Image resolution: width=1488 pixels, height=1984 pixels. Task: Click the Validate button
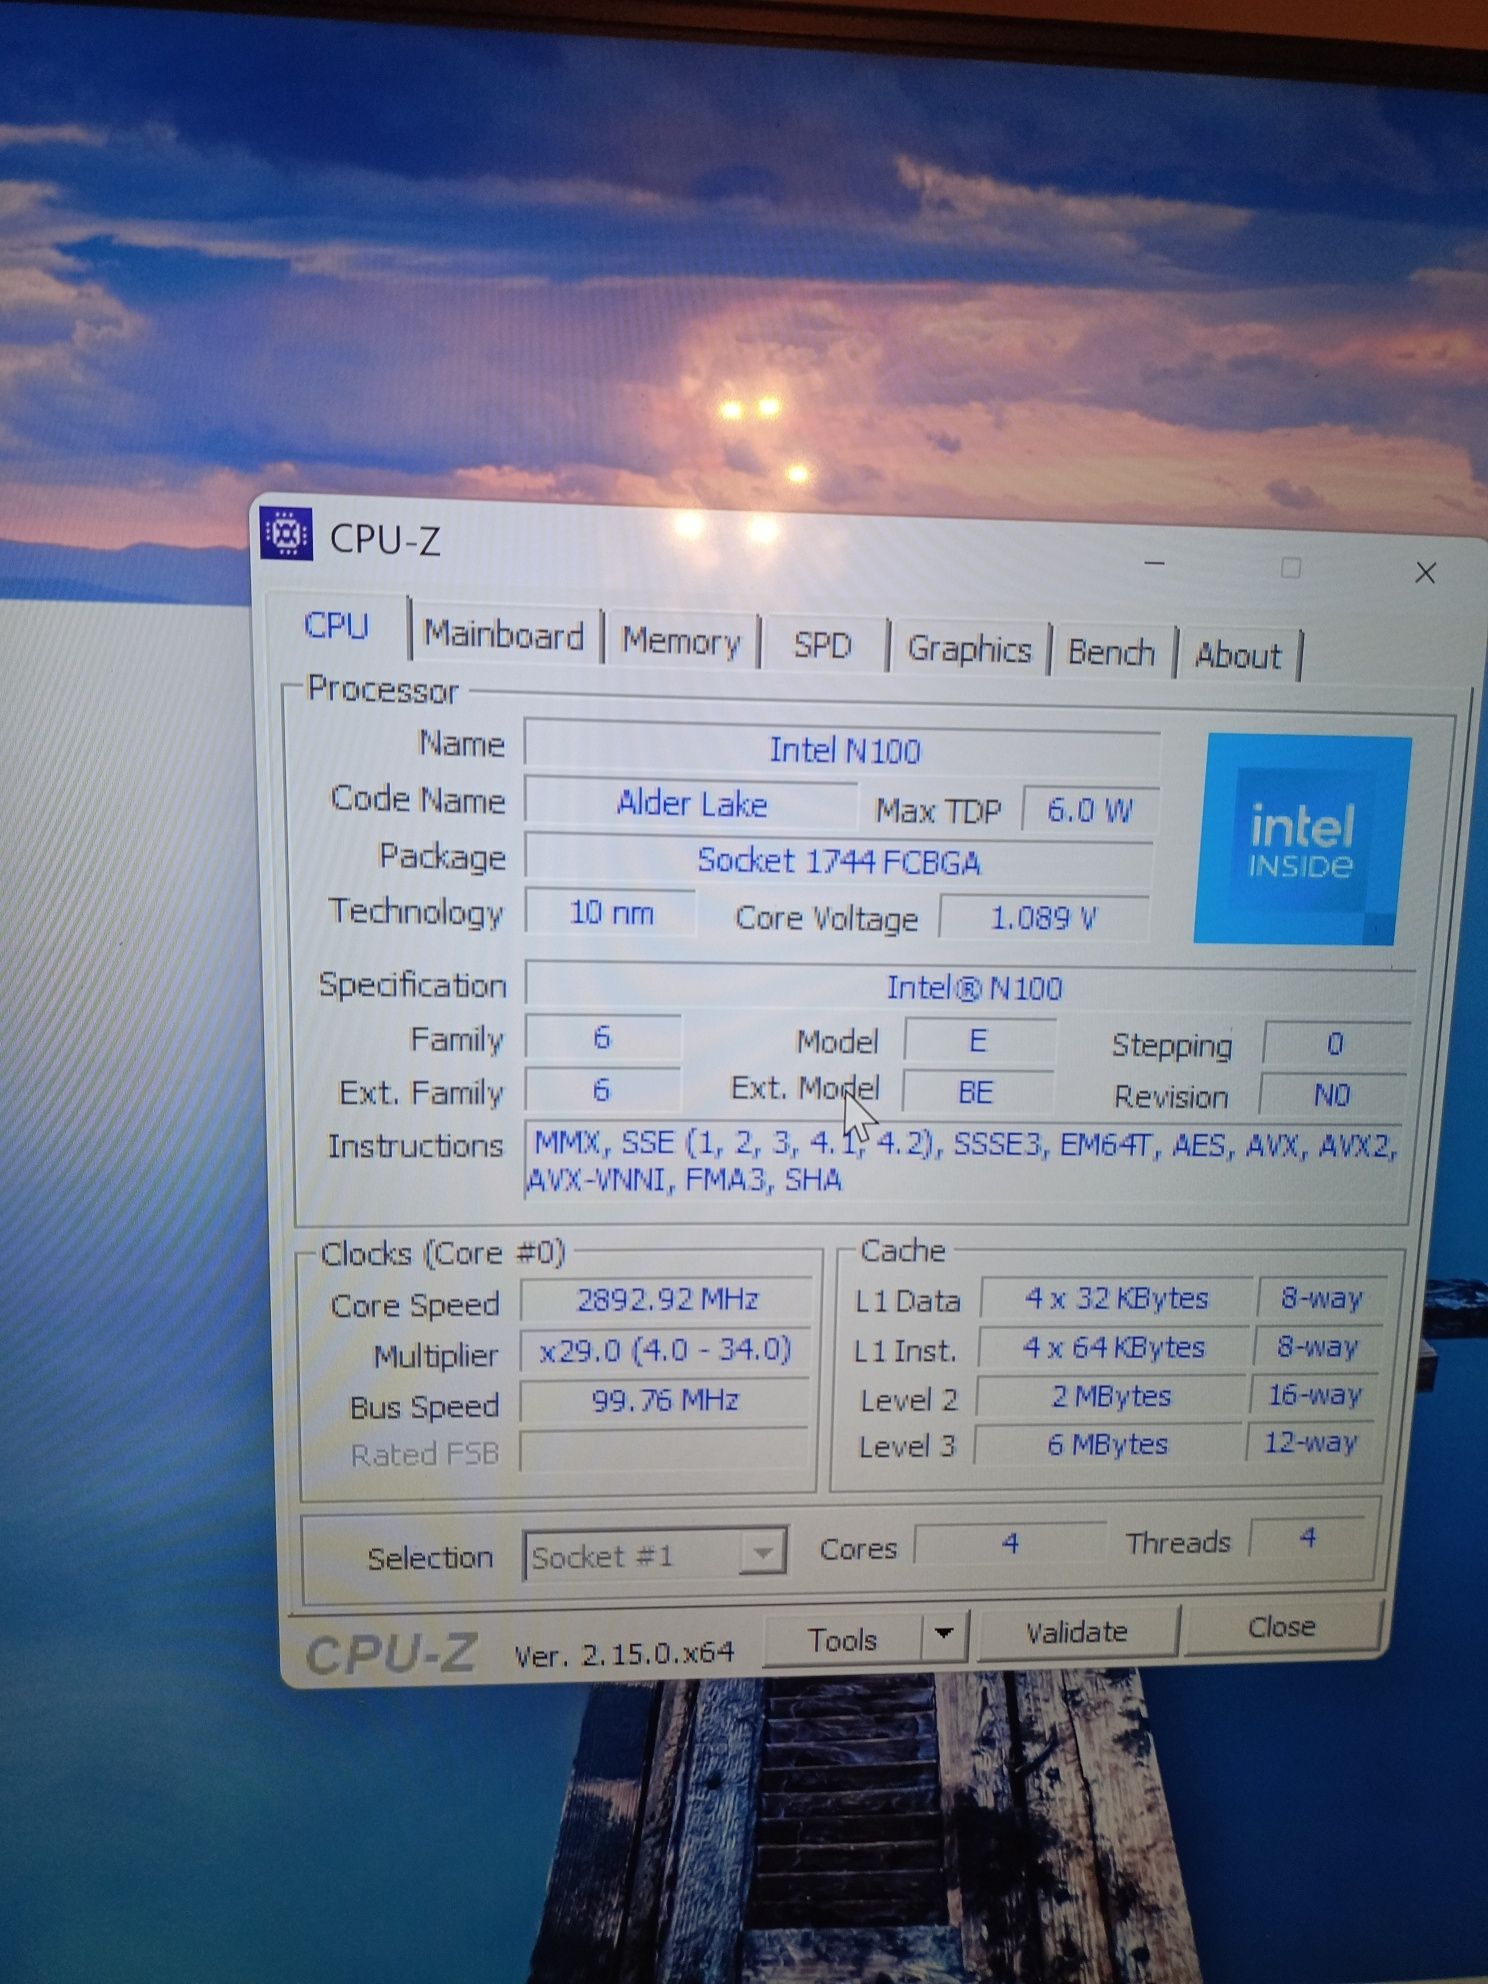tap(1077, 1632)
